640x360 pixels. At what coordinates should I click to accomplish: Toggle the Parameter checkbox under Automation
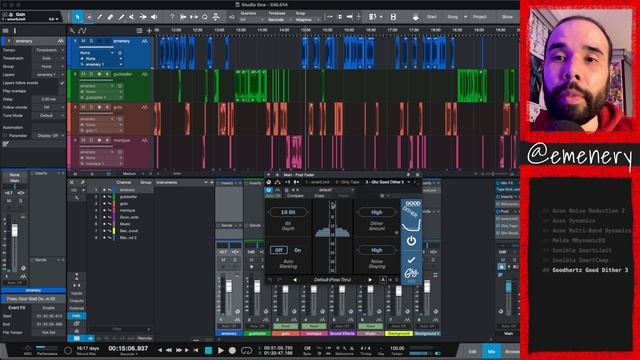pos(5,136)
